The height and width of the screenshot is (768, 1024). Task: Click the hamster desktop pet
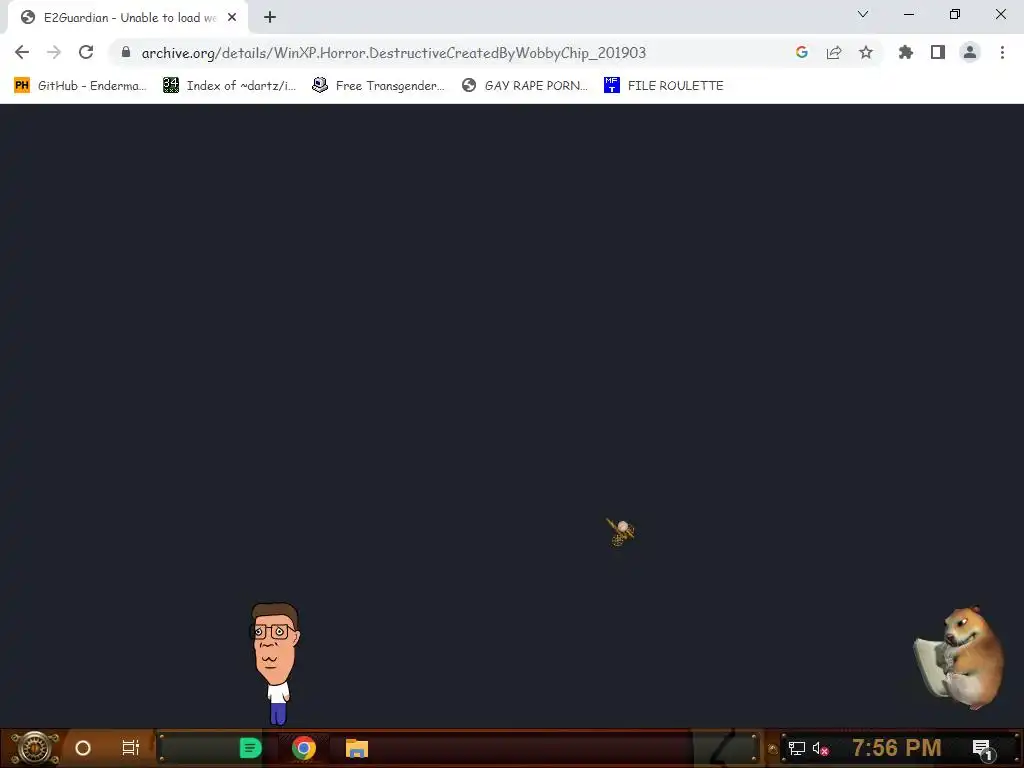click(959, 658)
